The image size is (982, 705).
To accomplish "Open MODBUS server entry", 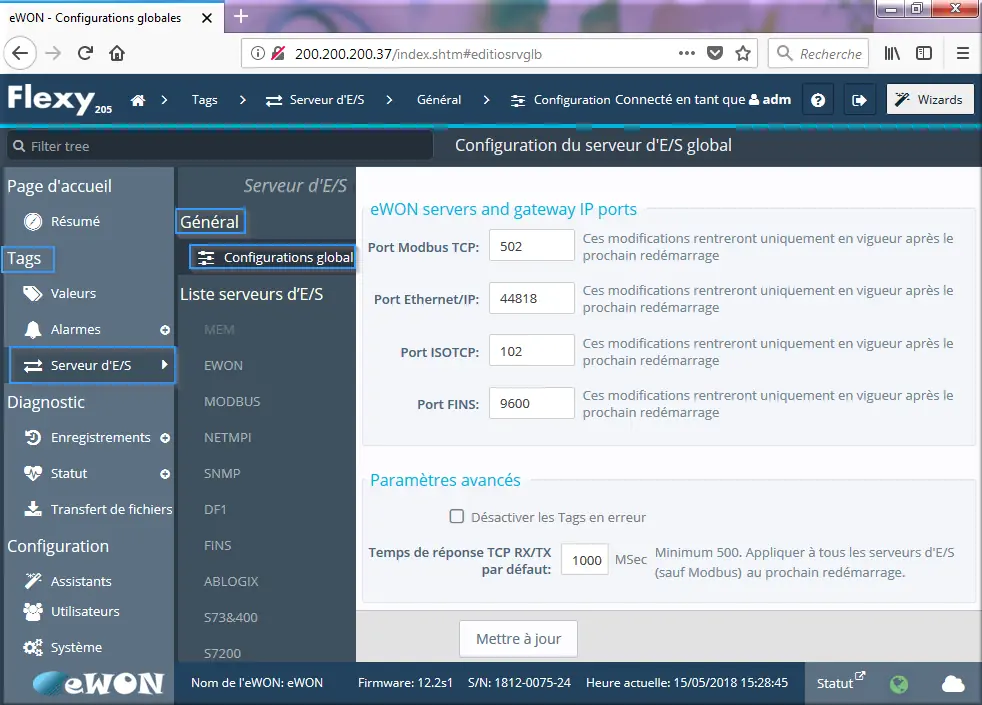I will (x=232, y=401).
